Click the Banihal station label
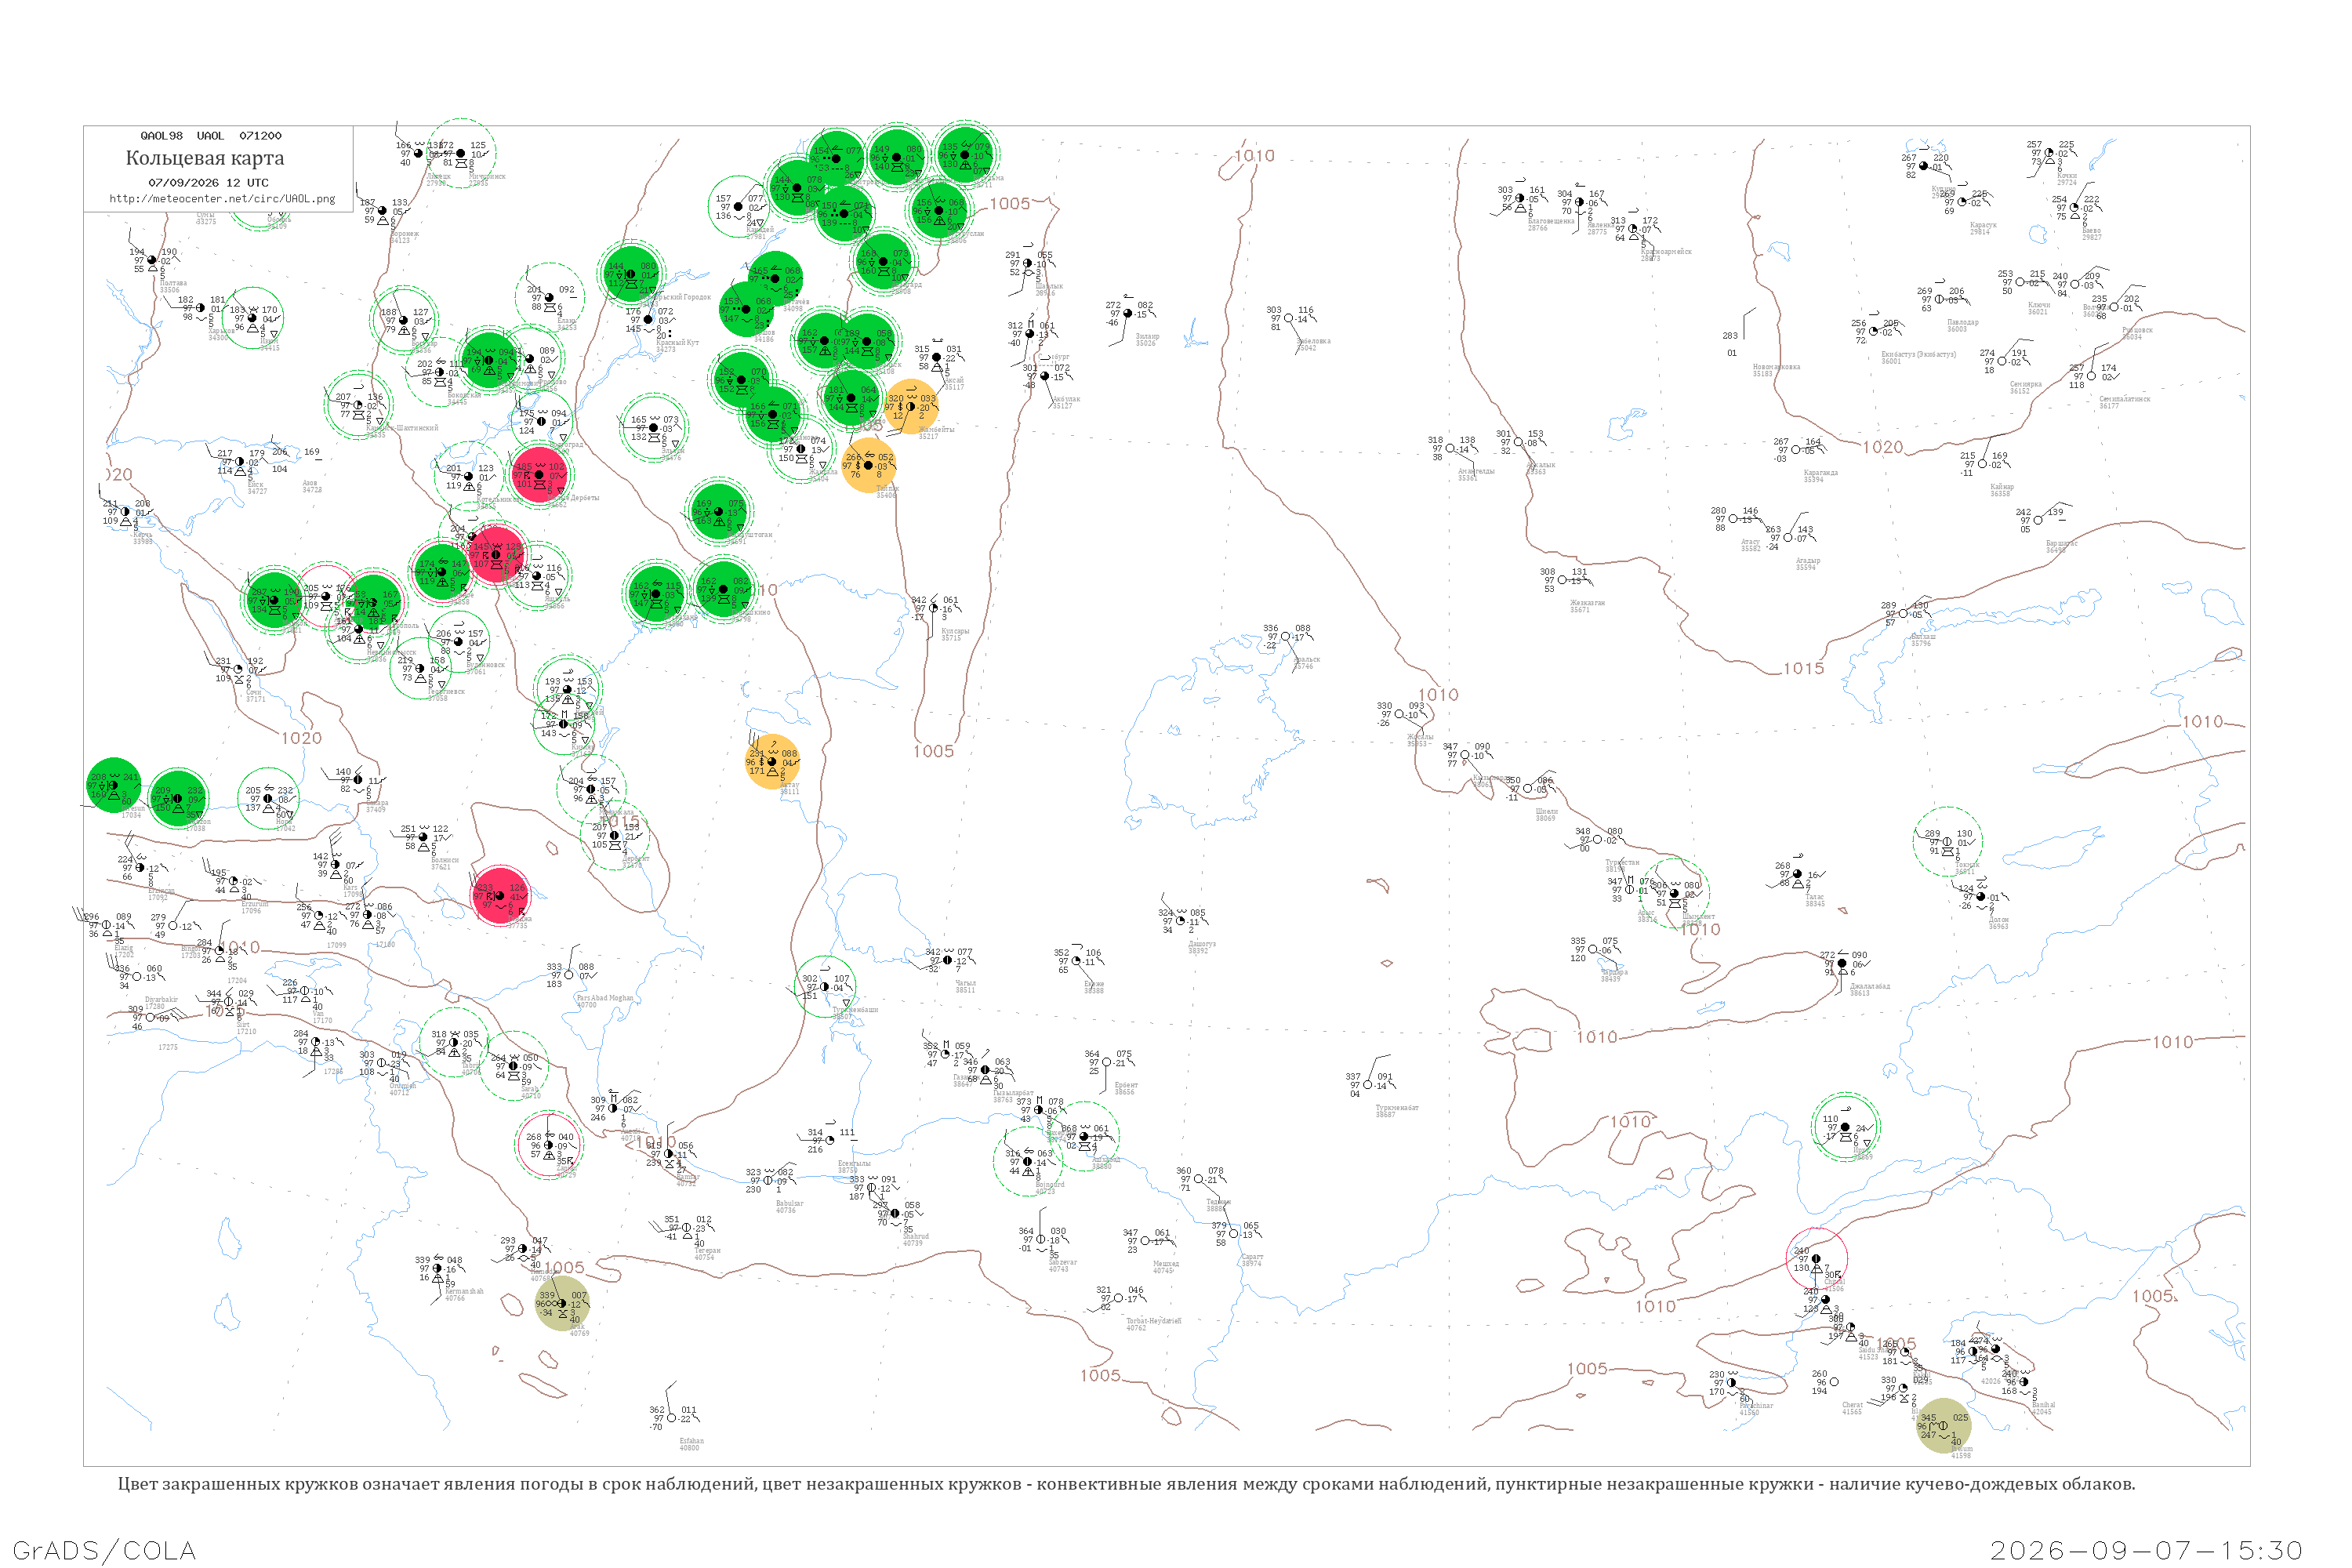2352x1568 pixels. [x=2043, y=1404]
